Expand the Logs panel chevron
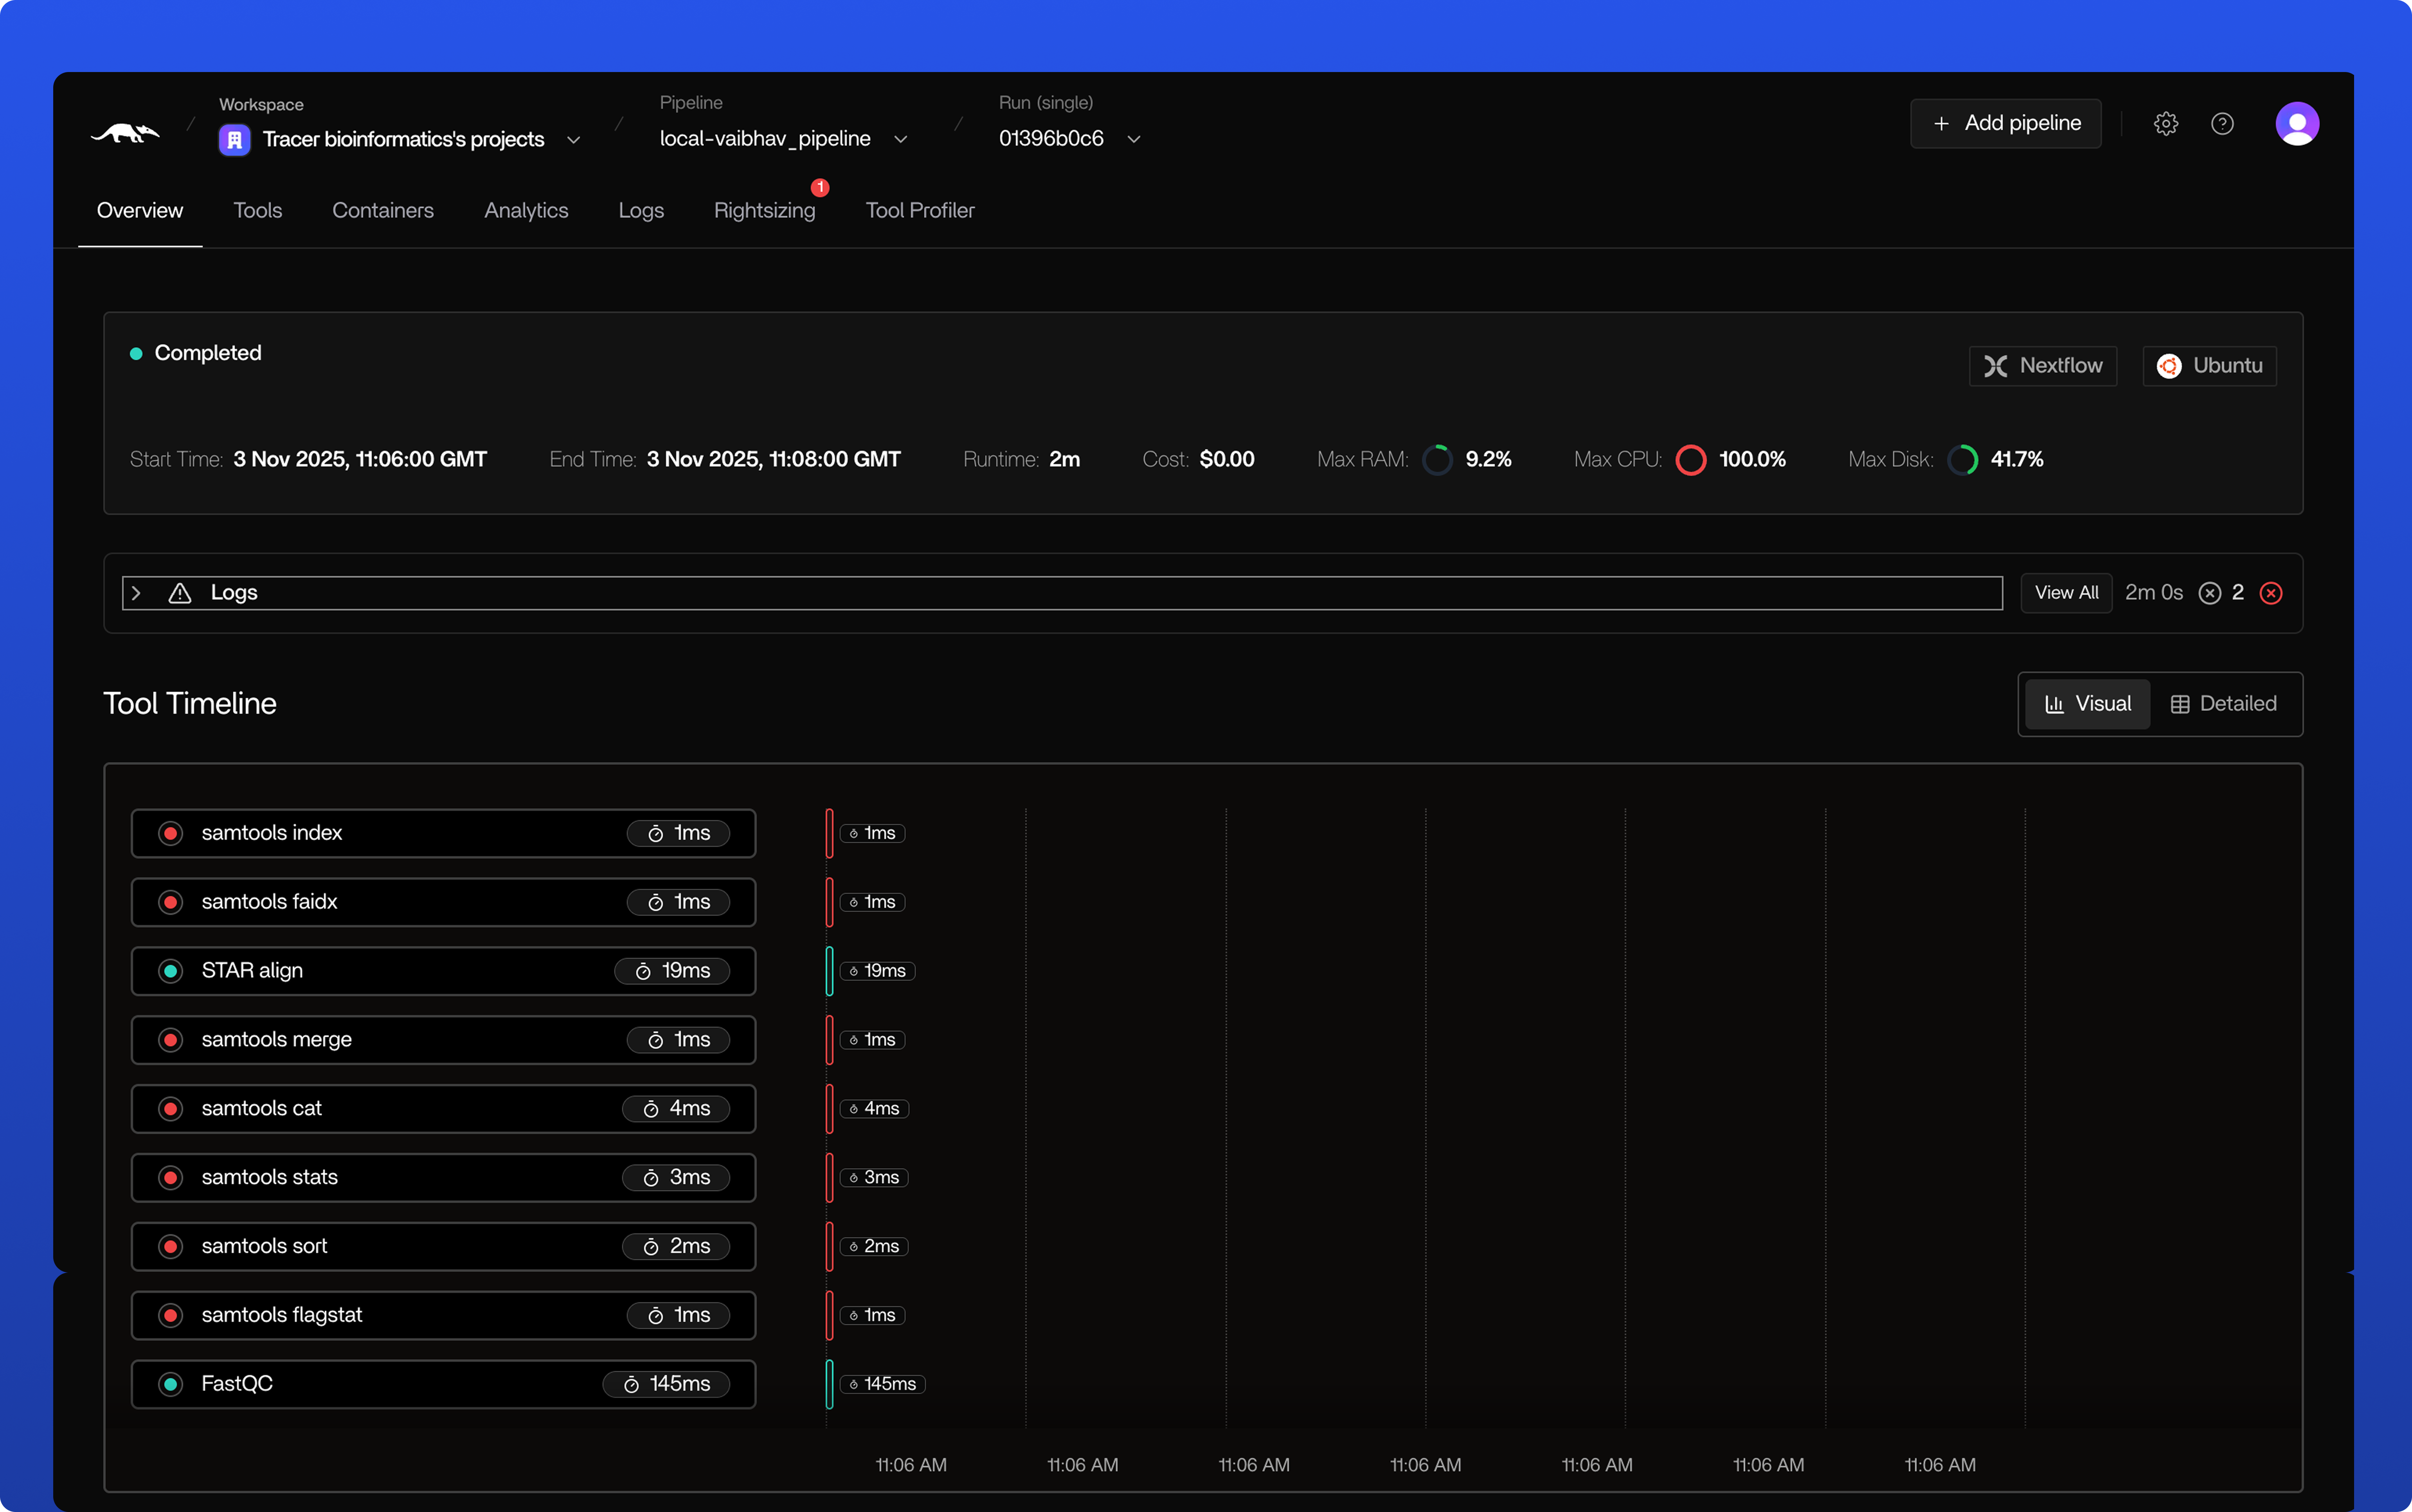This screenshot has width=2412, height=1512. [x=137, y=592]
